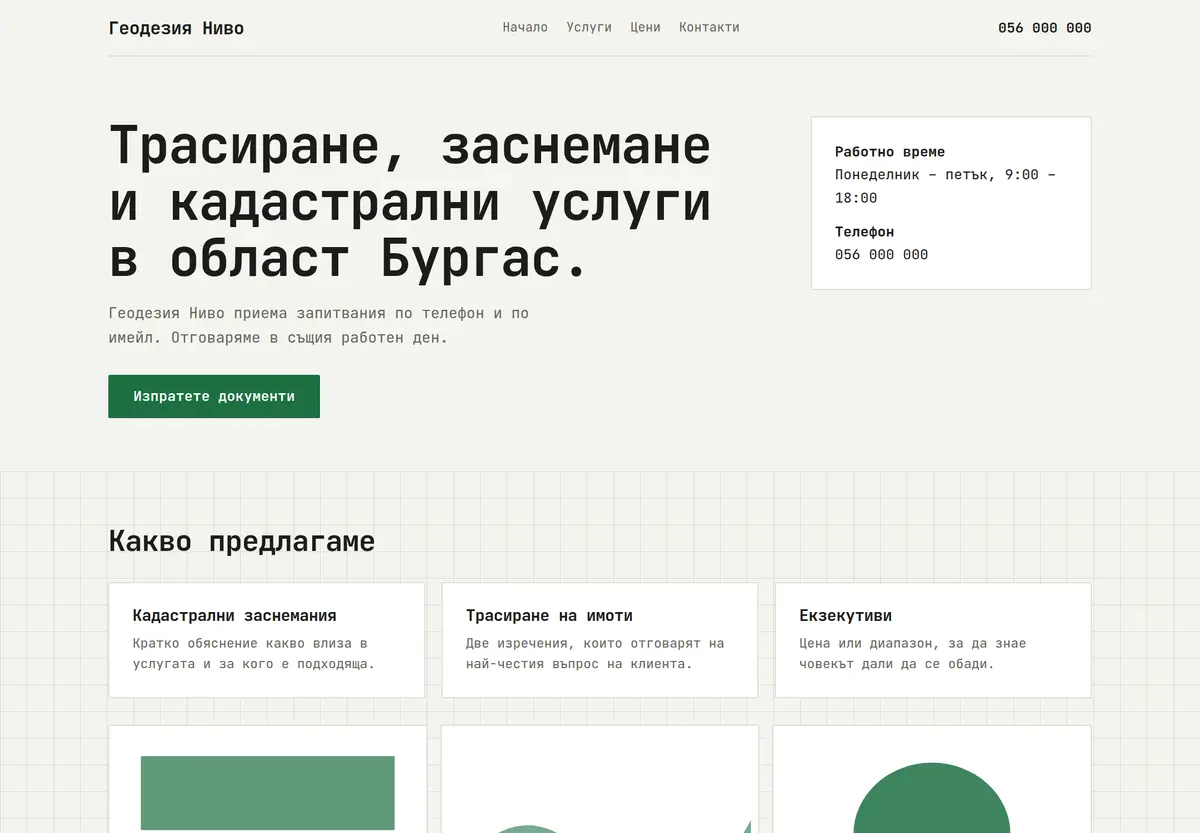Image resolution: width=1200 pixels, height=833 pixels.
Task: Open the Трасиране на имоти service card
Action: (x=600, y=640)
